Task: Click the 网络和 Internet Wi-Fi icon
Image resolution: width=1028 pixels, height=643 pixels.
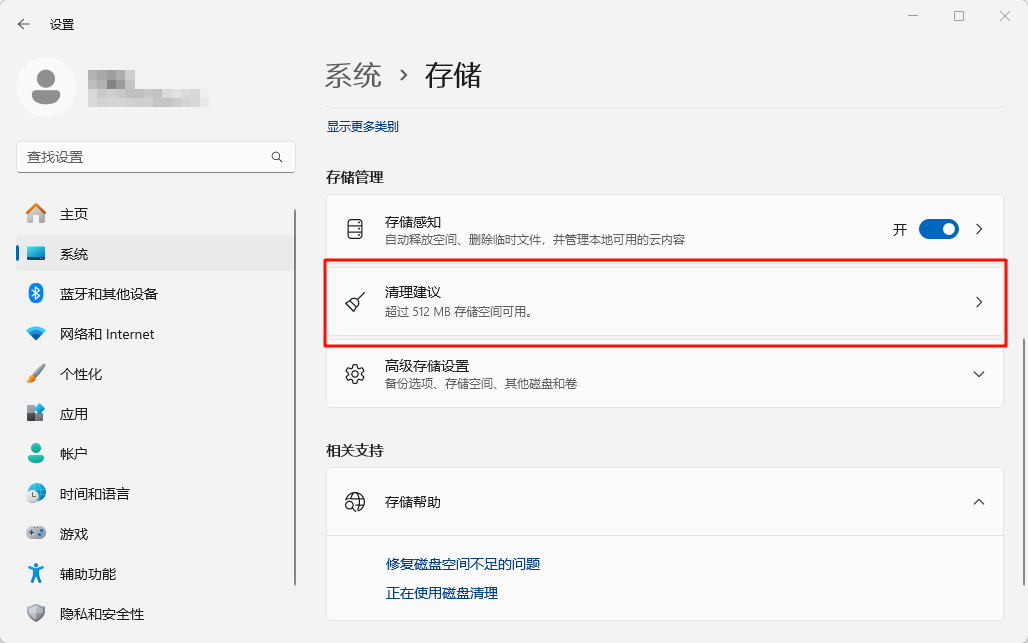Action: (36, 334)
